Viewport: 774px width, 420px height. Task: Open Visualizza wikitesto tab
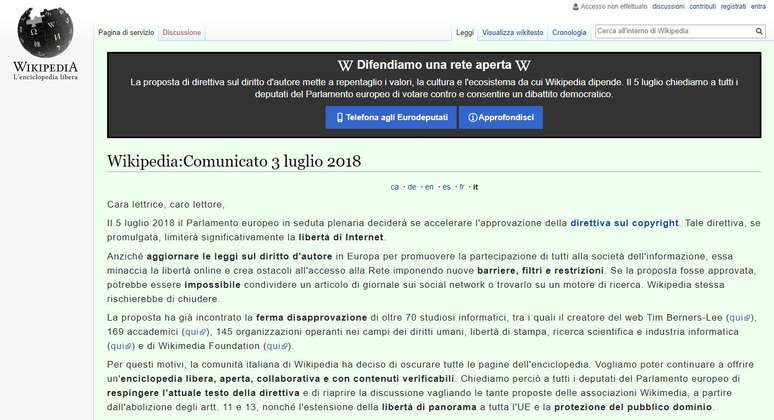(513, 32)
